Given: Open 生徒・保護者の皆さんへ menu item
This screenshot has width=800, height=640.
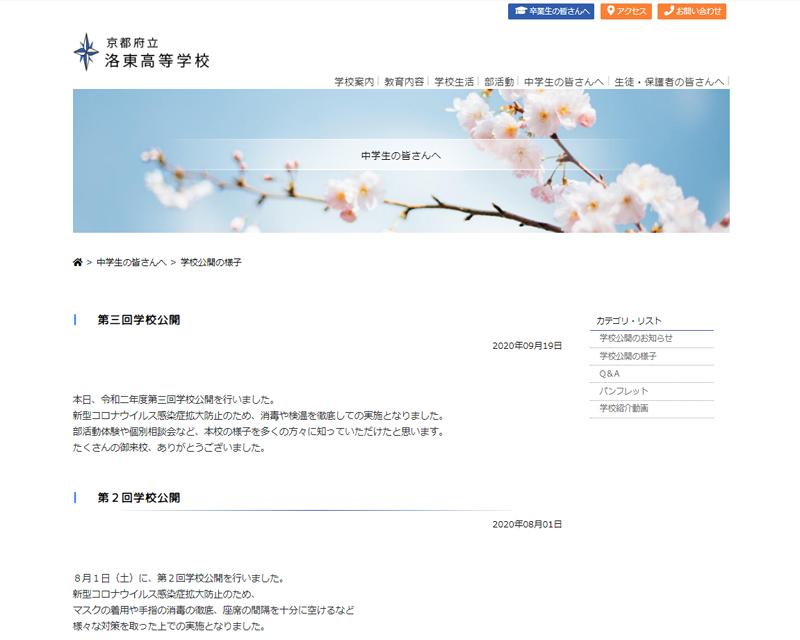Looking at the screenshot, I should tap(669, 81).
